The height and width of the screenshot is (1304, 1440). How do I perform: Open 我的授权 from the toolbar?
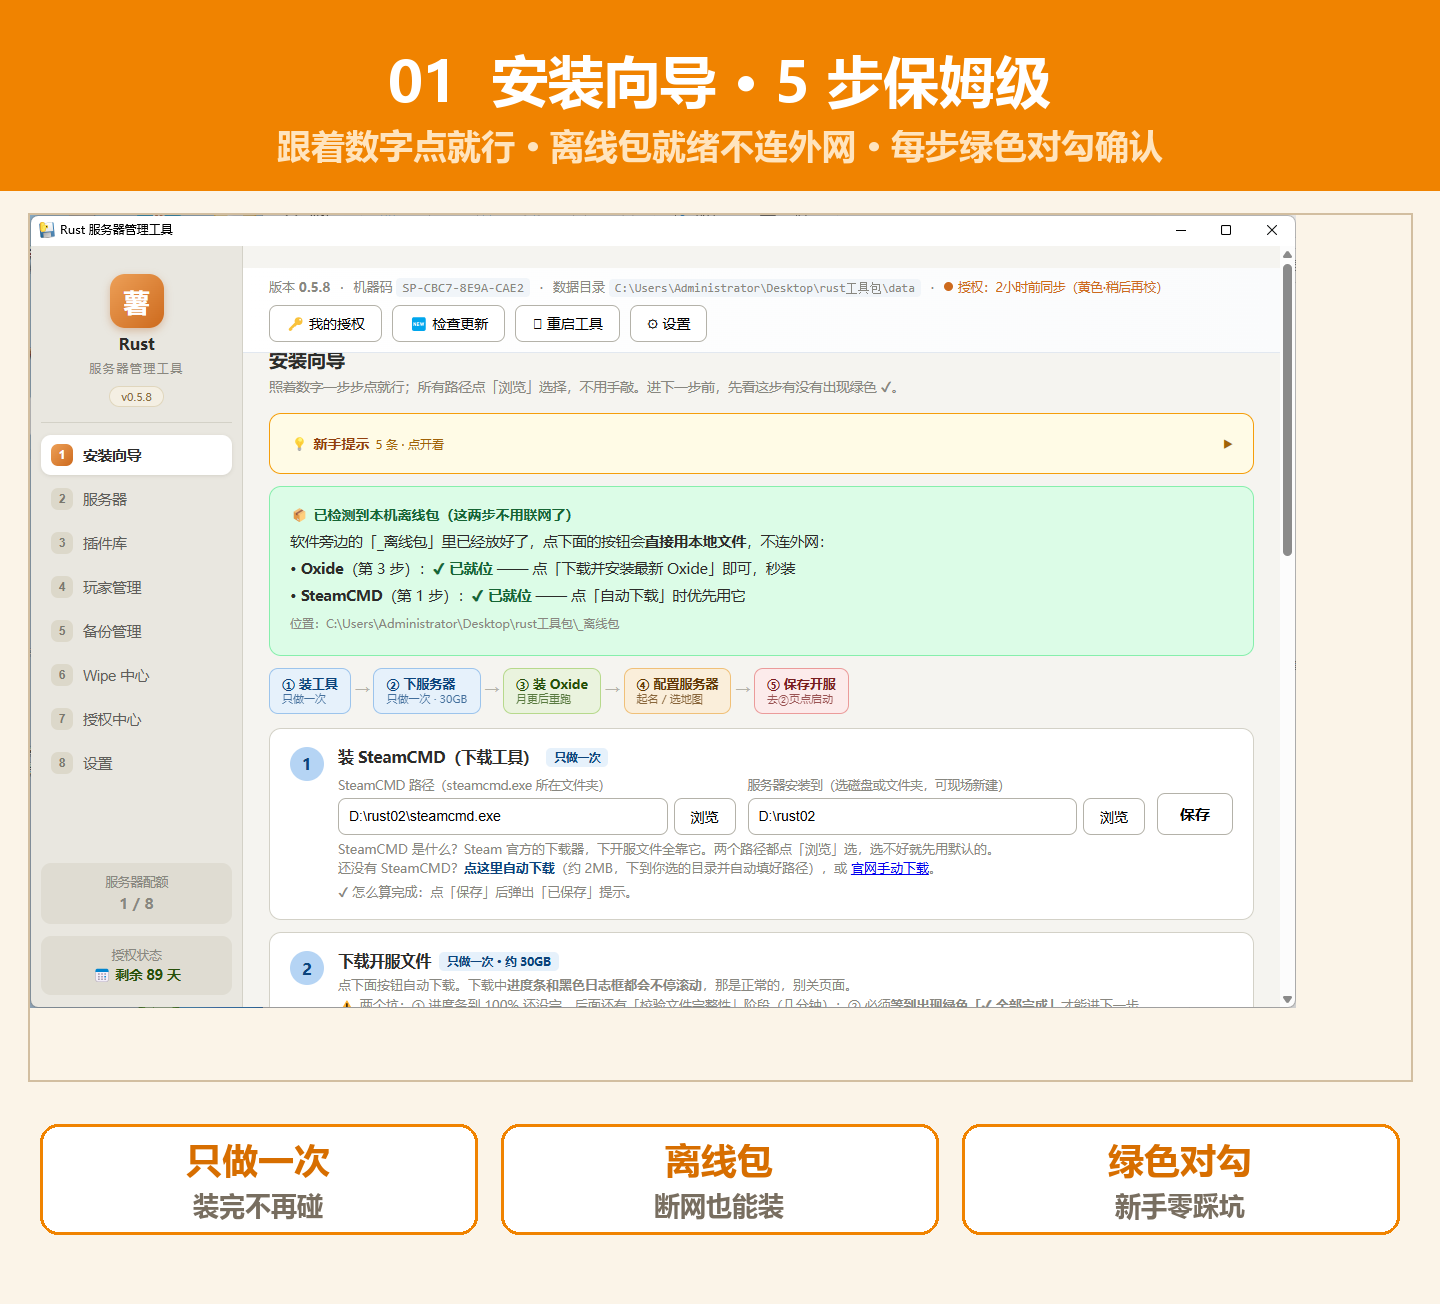(325, 324)
